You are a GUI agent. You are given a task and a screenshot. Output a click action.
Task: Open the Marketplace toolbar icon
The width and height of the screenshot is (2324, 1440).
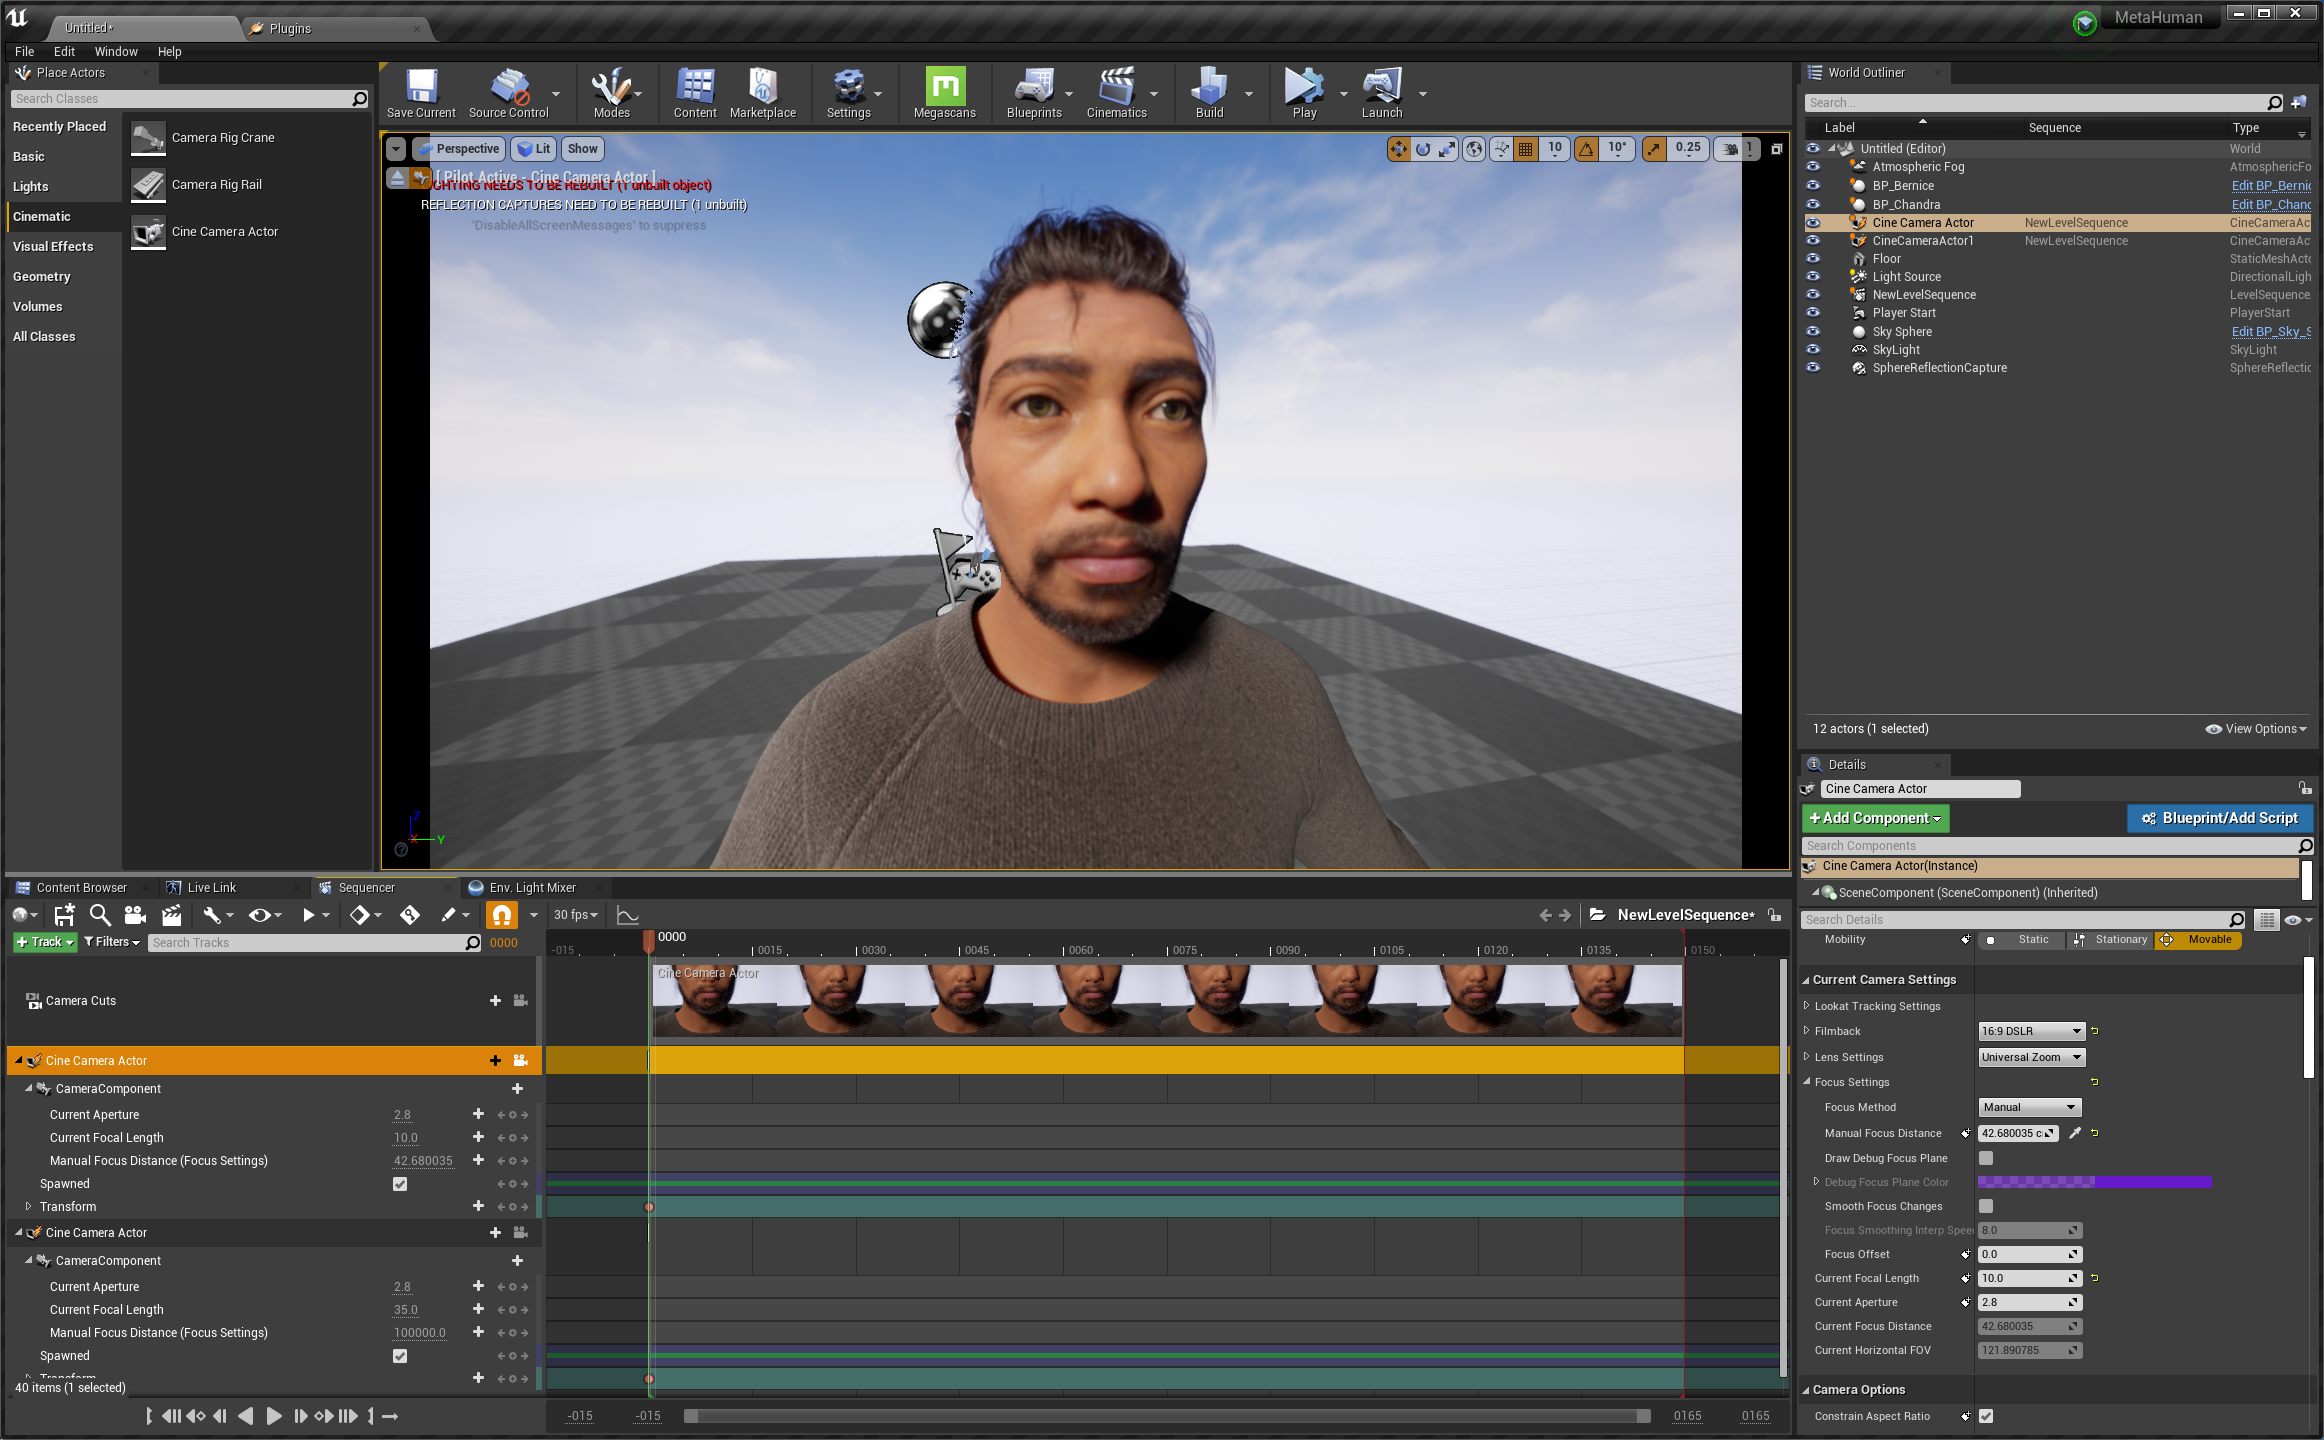[x=762, y=88]
